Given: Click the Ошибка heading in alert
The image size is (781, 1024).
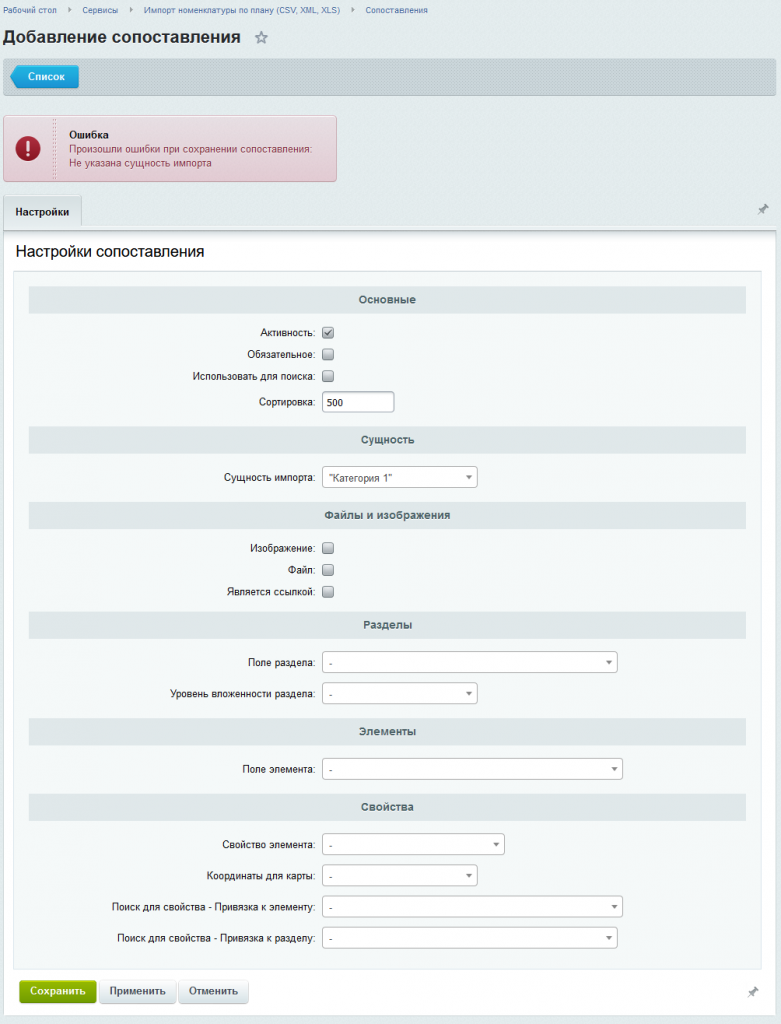Looking at the screenshot, I should pos(89,135).
